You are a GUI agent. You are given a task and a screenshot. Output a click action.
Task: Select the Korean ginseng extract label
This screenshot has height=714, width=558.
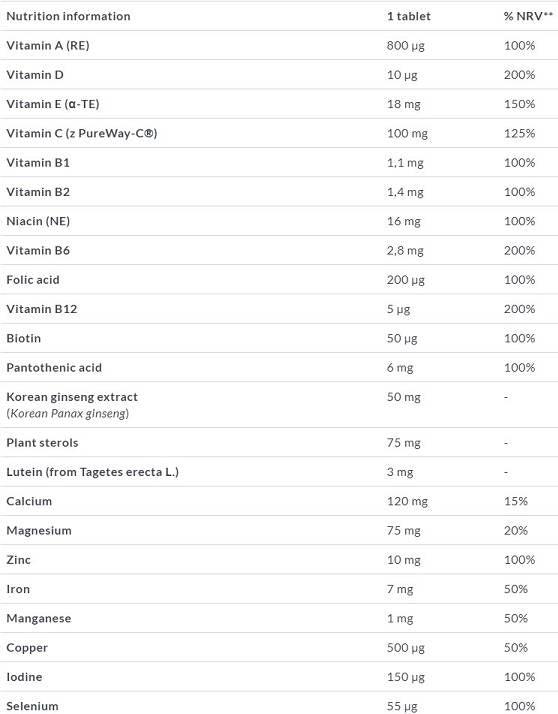point(72,397)
